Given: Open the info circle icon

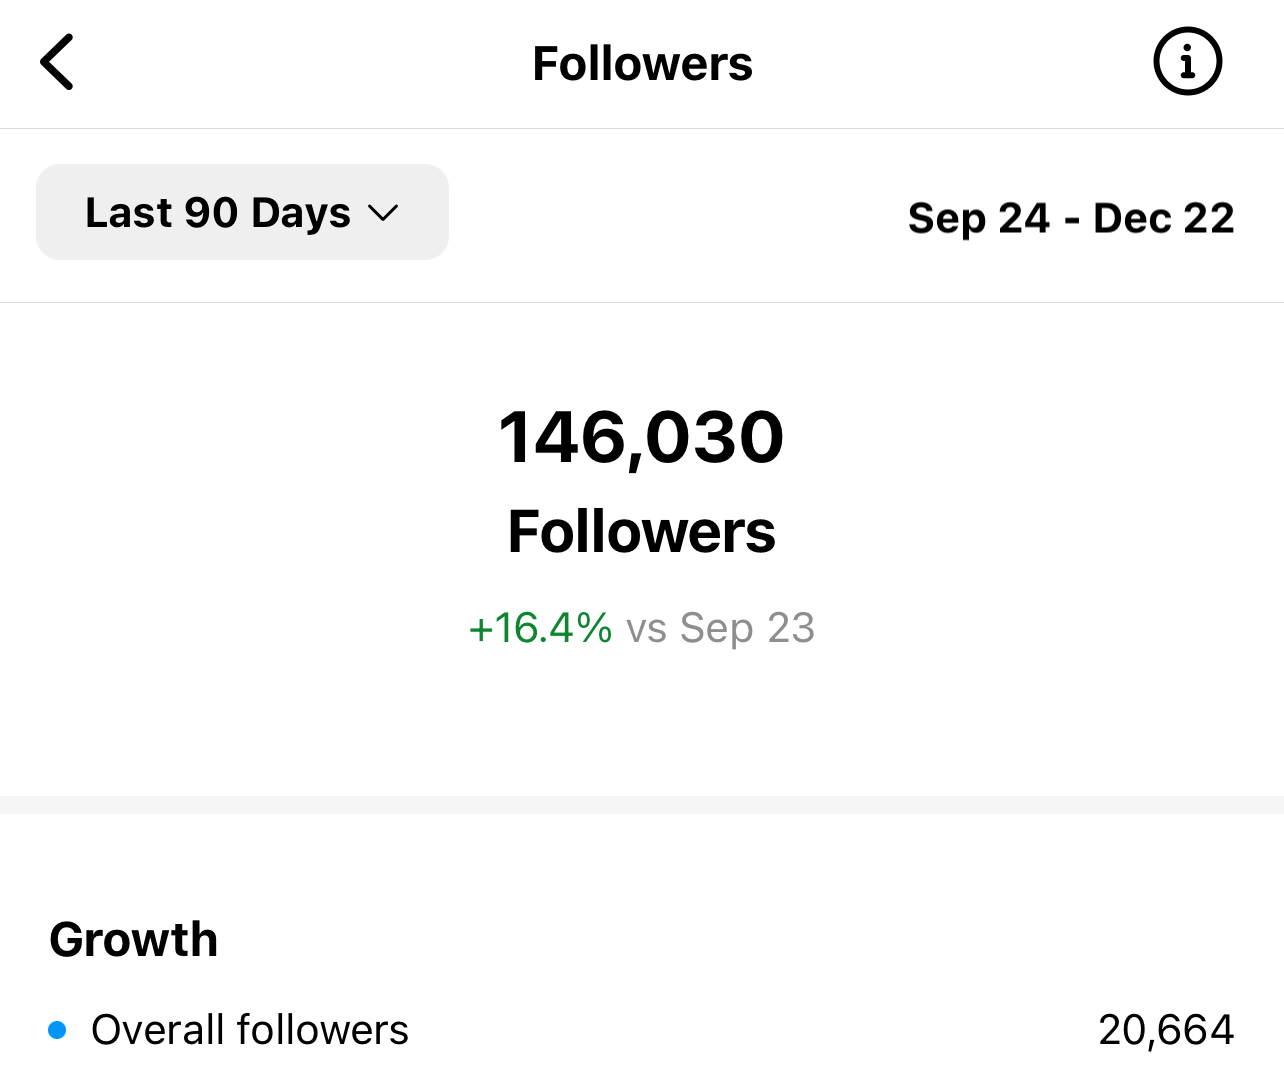Looking at the screenshot, I should tap(1187, 62).
